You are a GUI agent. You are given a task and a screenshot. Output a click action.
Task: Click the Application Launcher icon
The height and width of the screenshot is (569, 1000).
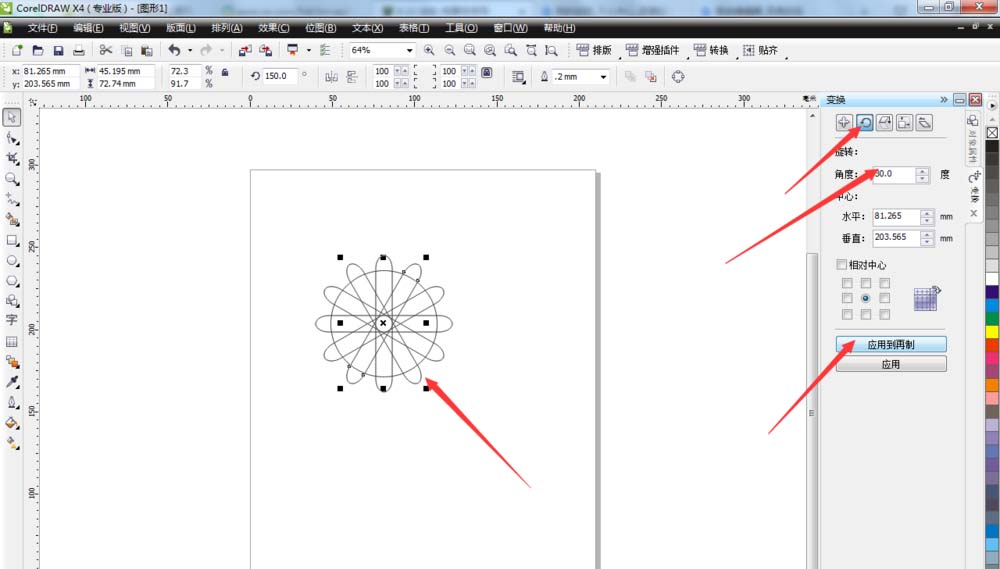click(x=293, y=50)
